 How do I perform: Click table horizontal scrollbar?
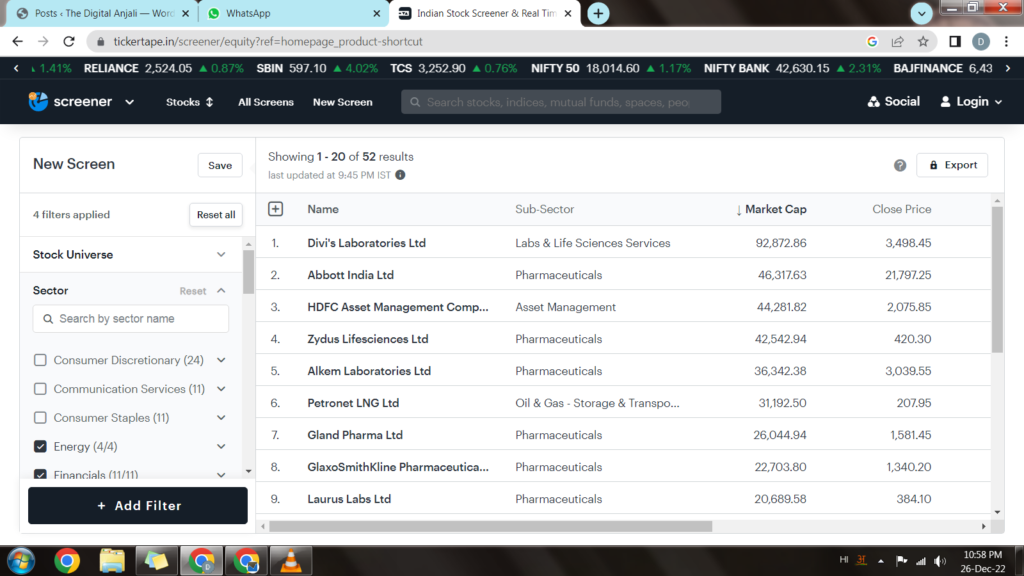[490, 526]
